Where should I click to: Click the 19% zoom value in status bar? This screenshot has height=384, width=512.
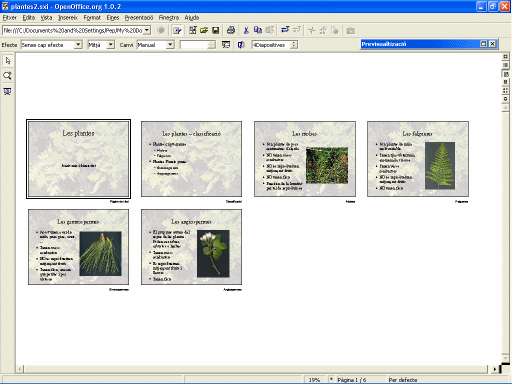point(314,380)
